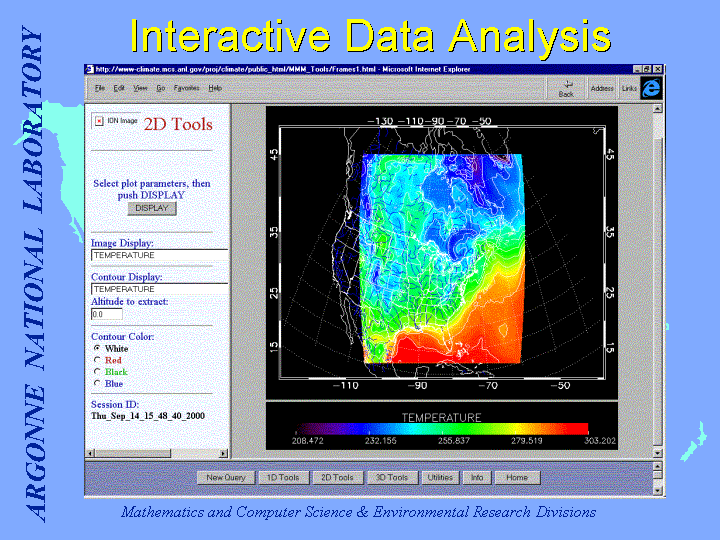Click the left panel scroll-left arrow
The width and height of the screenshot is (720, 540).
[x=91, y=453]
